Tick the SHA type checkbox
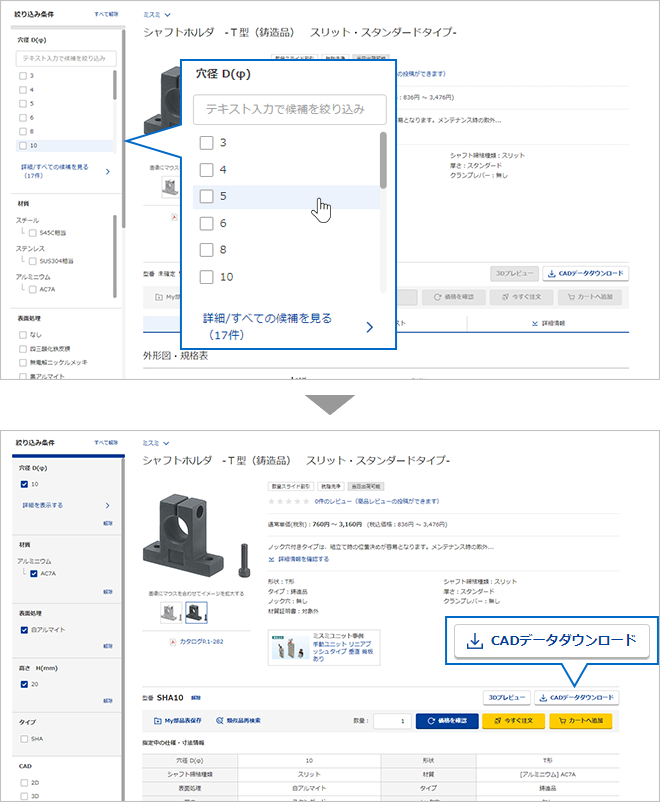This screenshot has height=802, width=660. [x=24, y=739]
